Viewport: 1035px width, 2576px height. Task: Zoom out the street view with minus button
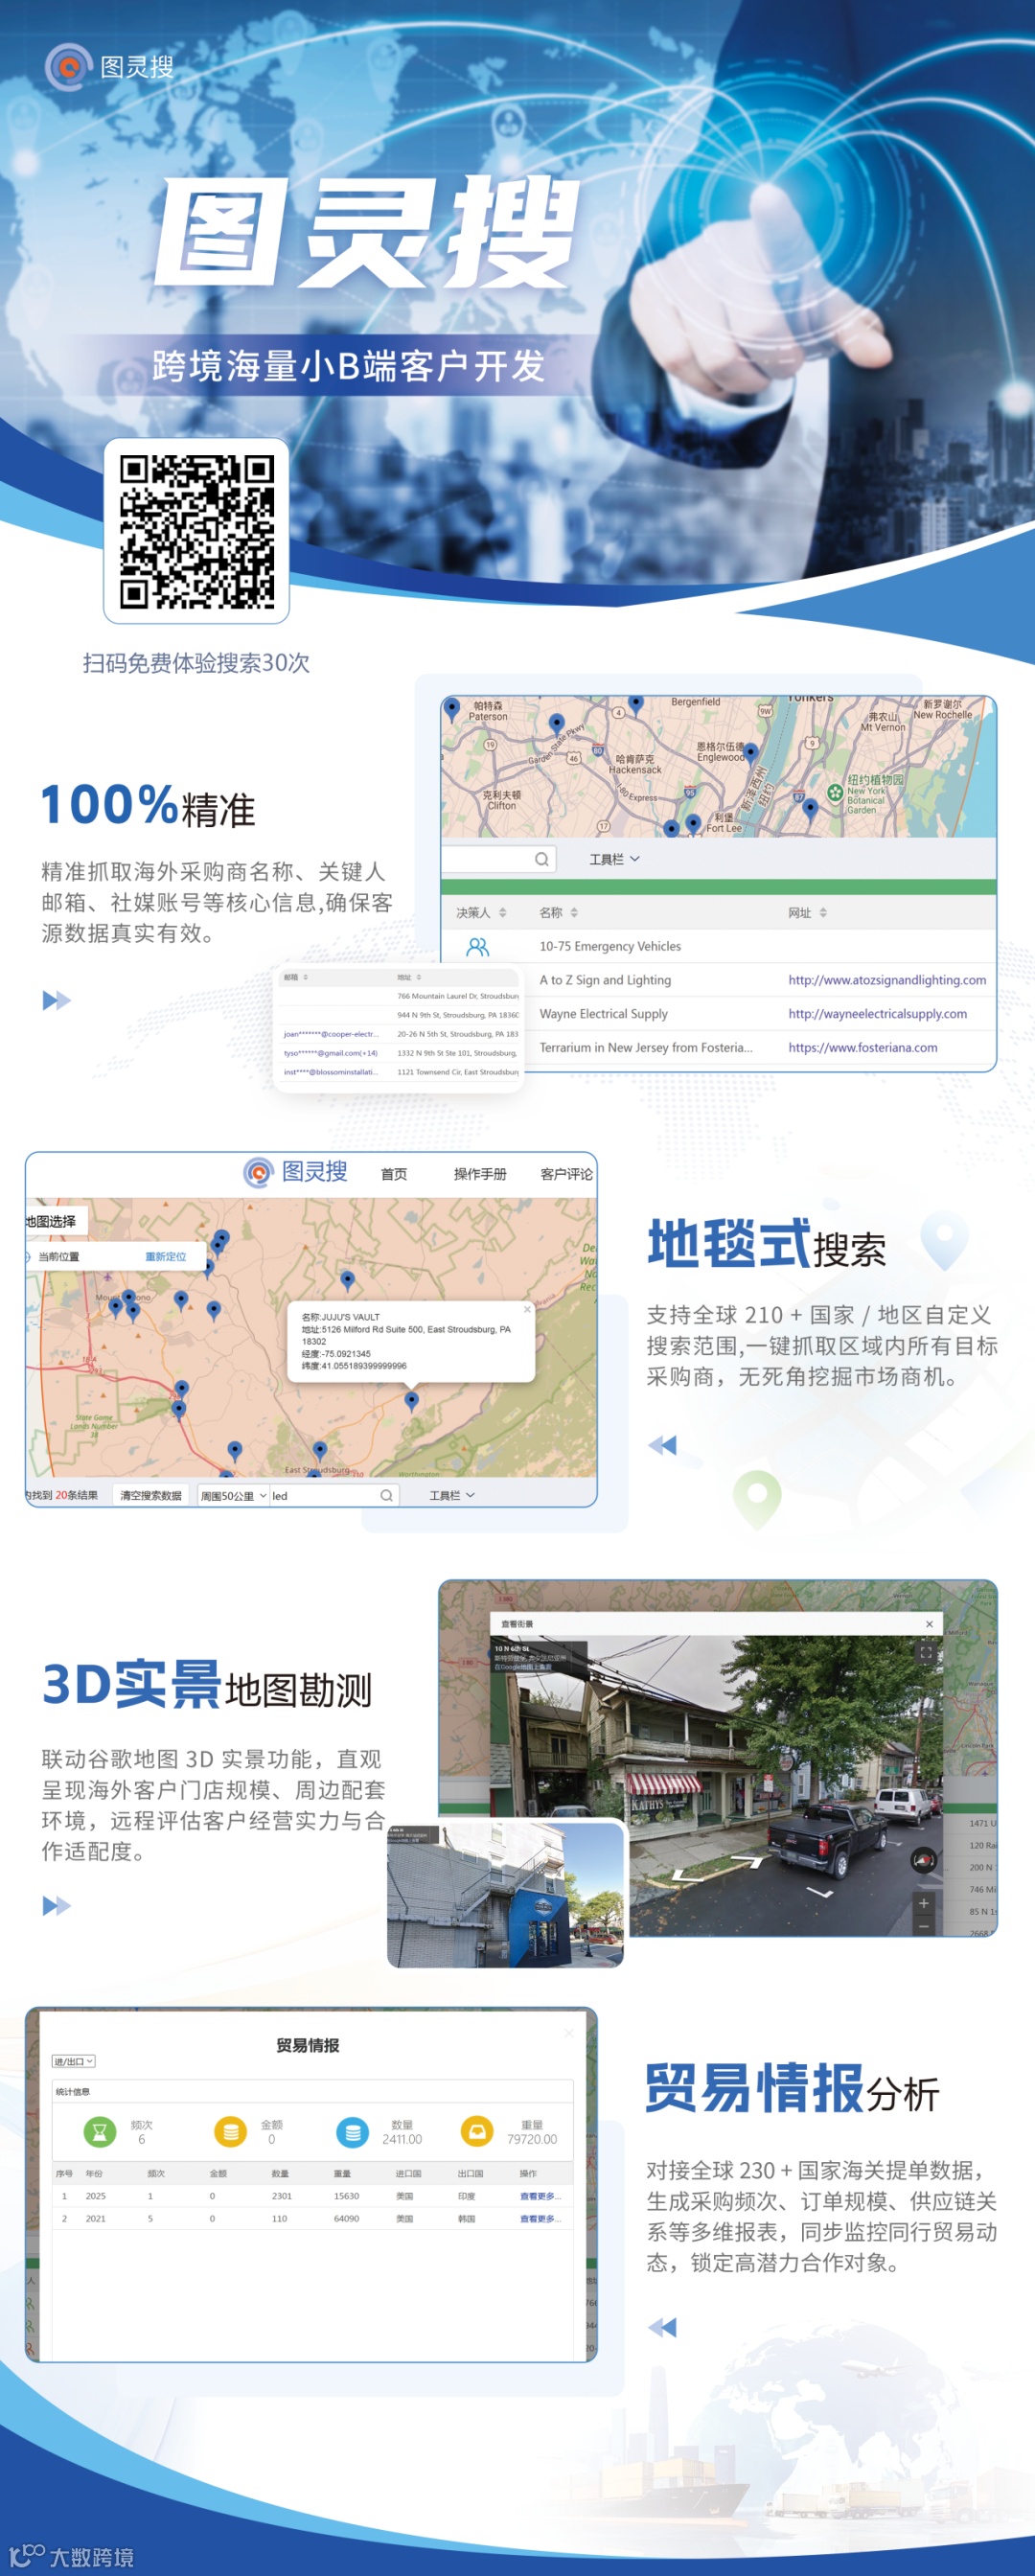[x=924, y=1926]
